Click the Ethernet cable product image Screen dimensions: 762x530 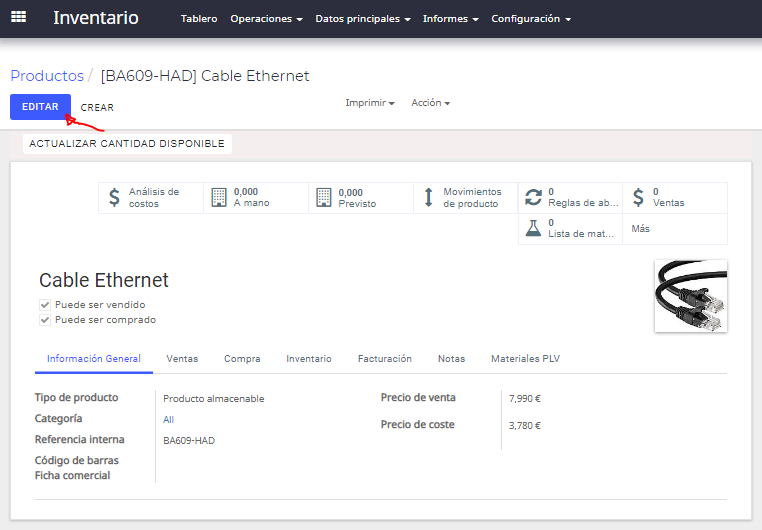691,296
